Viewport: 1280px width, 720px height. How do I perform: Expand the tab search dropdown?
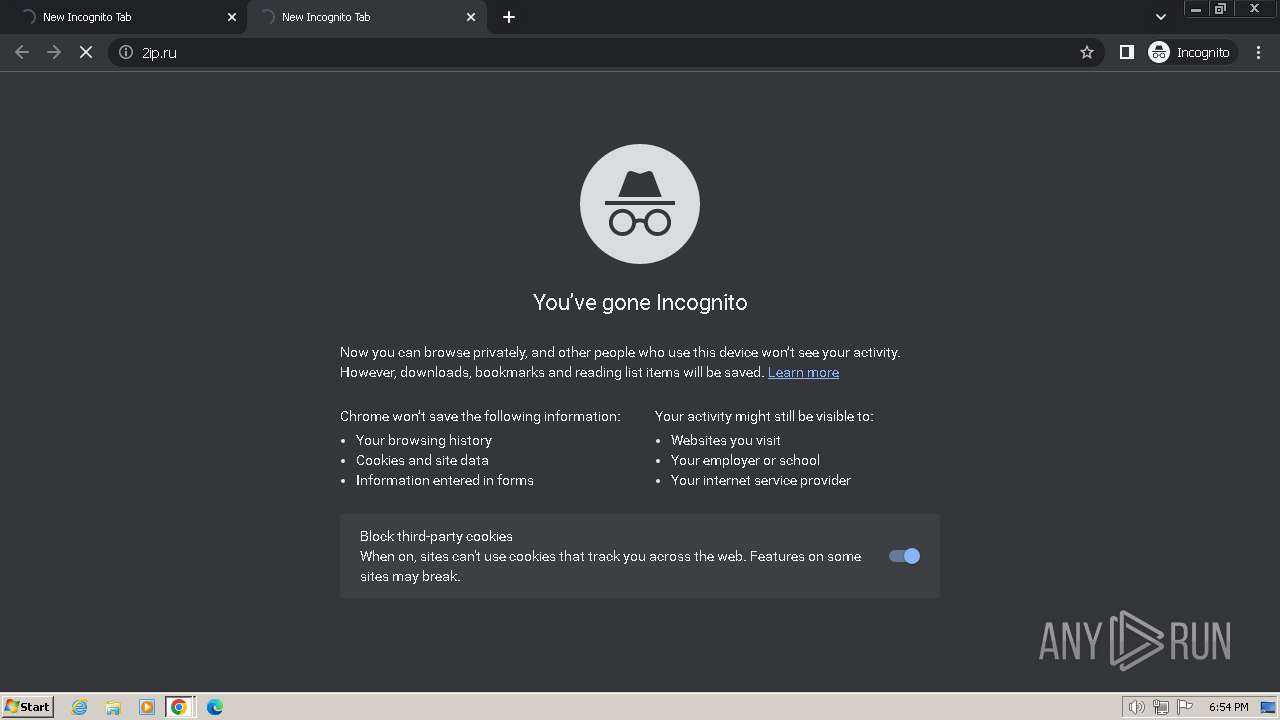point(1160,17)
